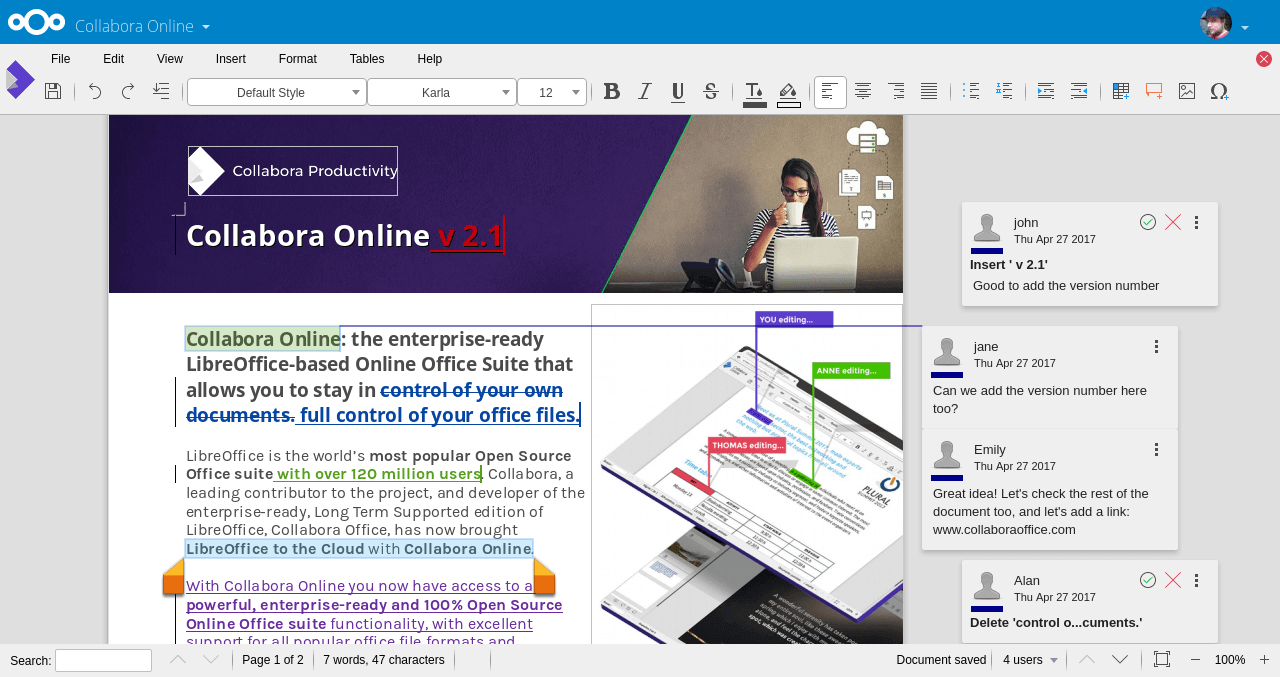Image resolution: width=1280 pixels, height=677 pixels.
Task: Open Alan's comment options menu
Action: pyautogui.click(x=1196, y=580)
